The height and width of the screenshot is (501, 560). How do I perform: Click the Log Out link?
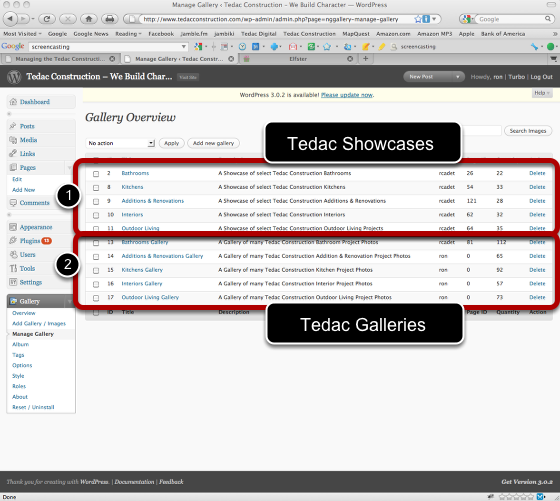[541, 77]
